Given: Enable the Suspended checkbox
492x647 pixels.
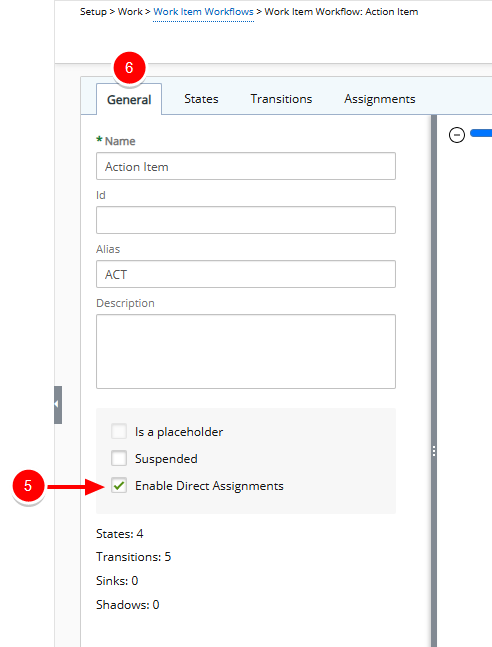Looking at the screenshot, I should coord(119,458).
